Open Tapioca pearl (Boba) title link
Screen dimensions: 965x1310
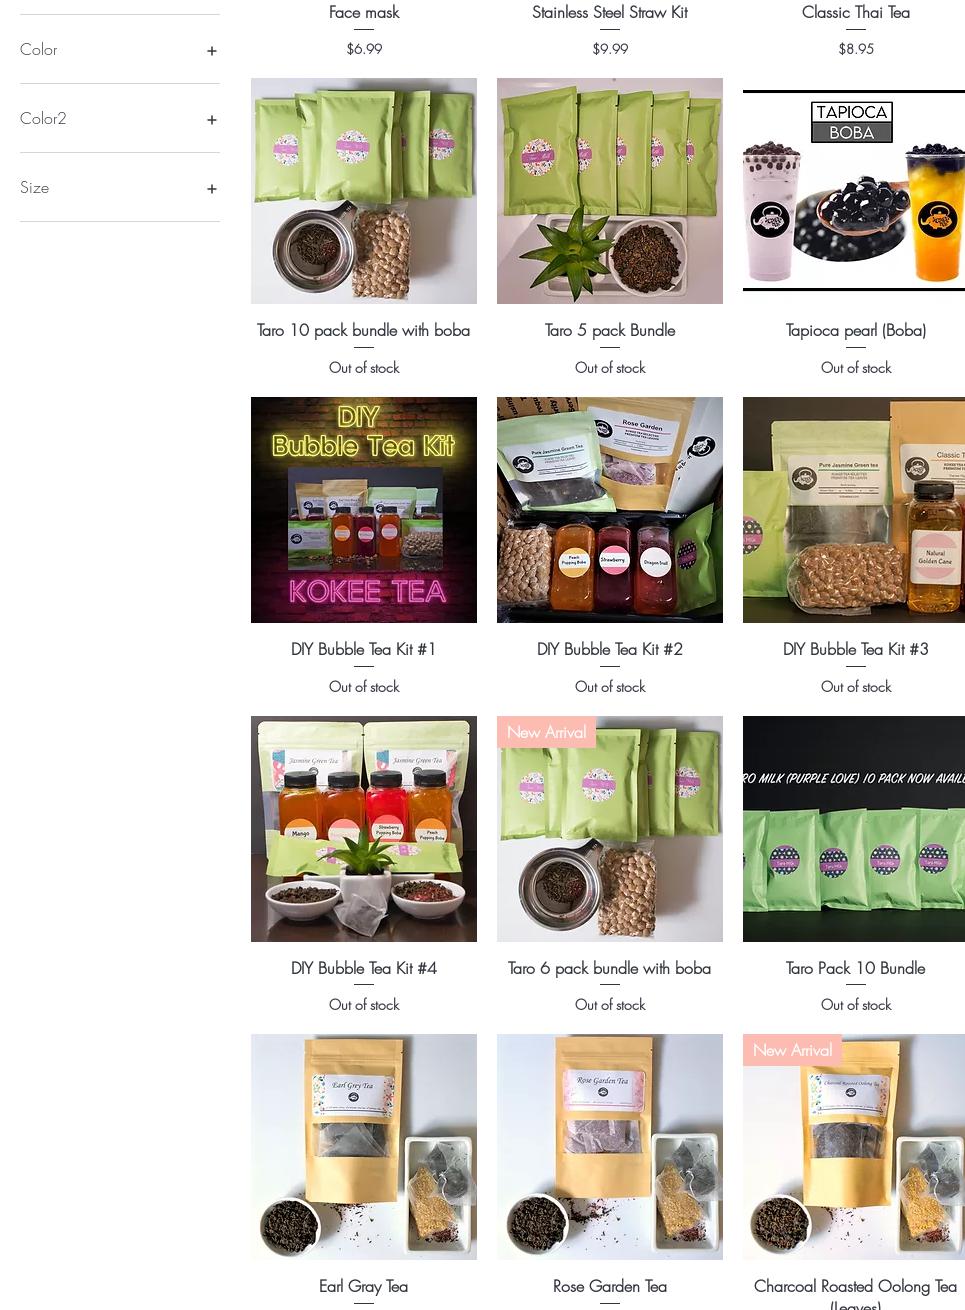pos(856,330)
